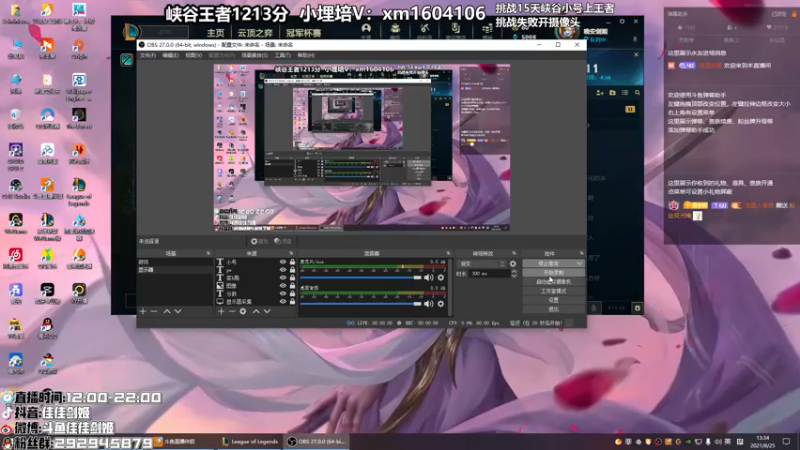
Task: Click League client notification bell
Action: (635, 39)
